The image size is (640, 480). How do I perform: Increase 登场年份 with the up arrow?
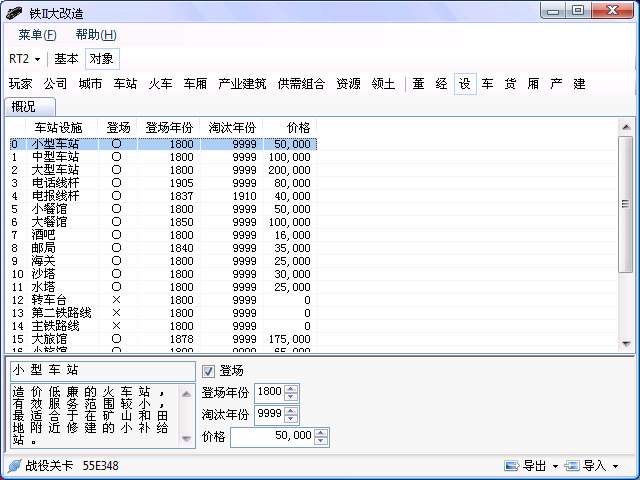tap(291, 389)
